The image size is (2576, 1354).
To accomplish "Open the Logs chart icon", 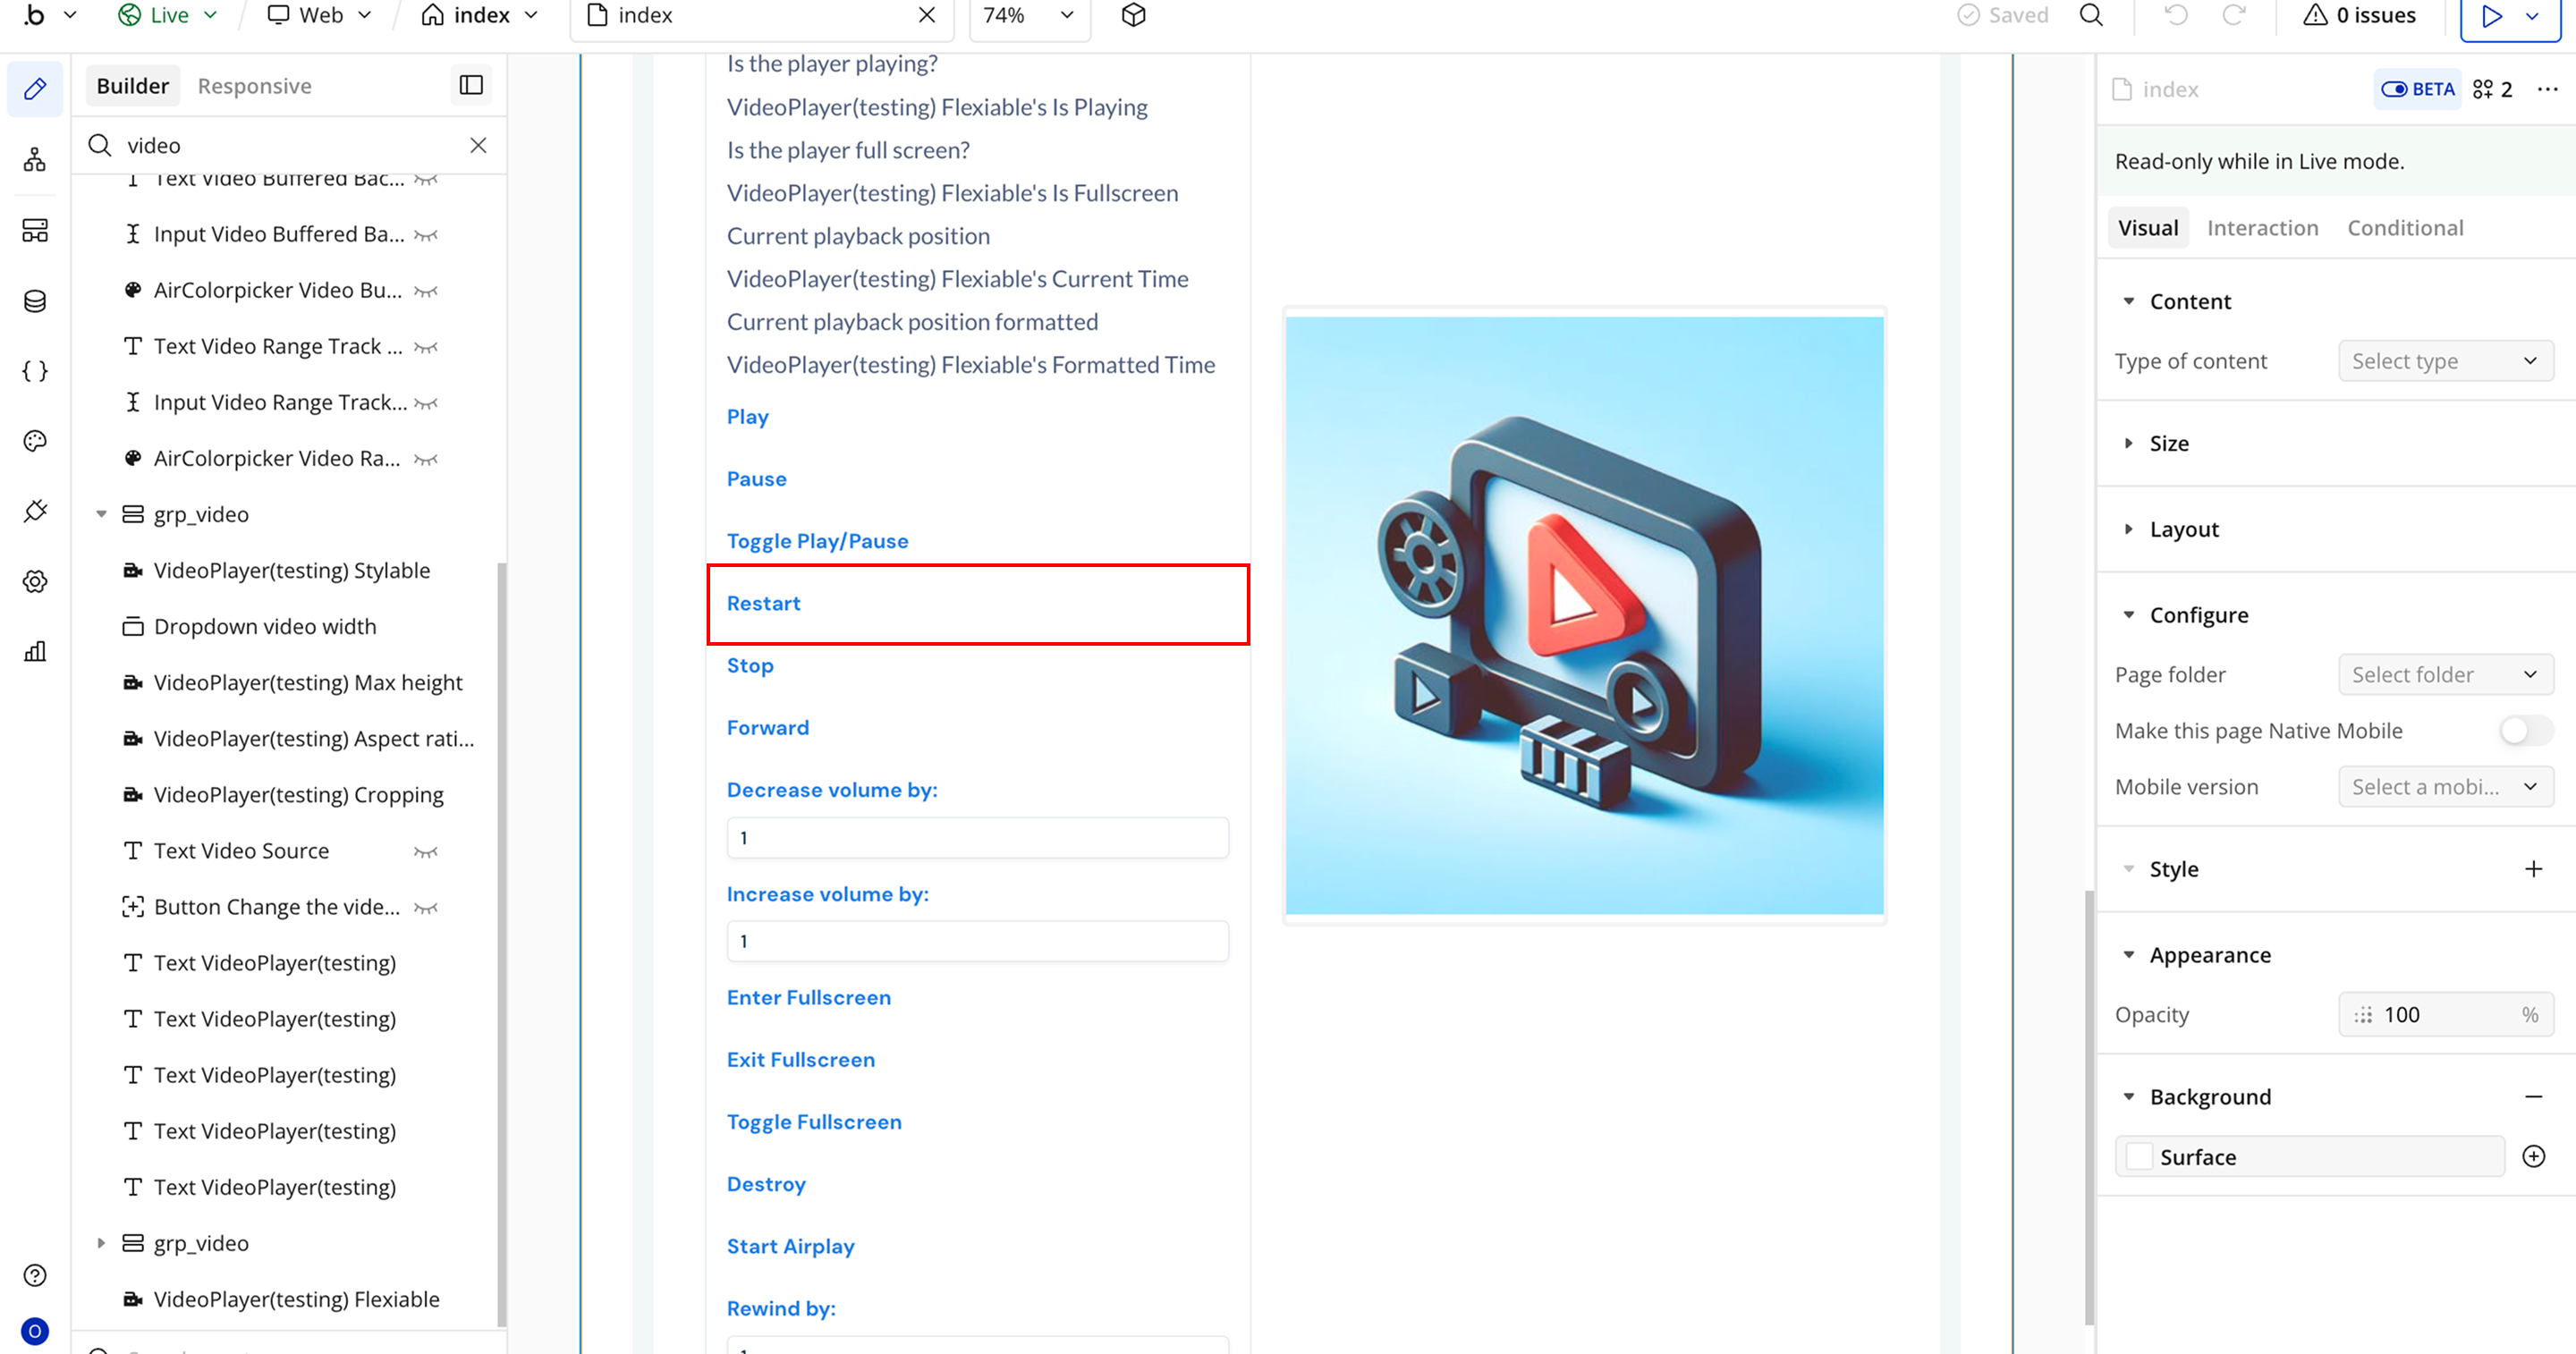I will (x=35, y=652).
